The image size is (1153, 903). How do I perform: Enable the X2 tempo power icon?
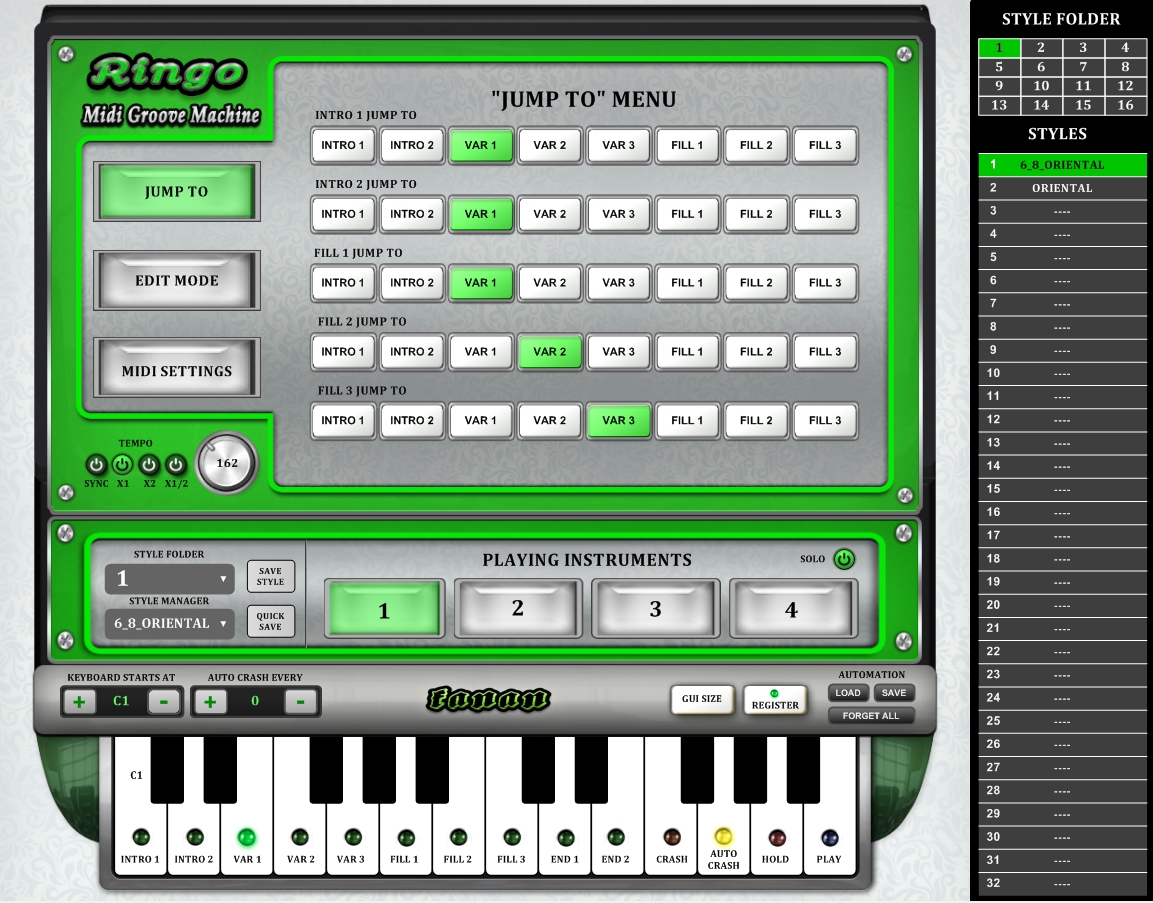click(x=149, y=465)
